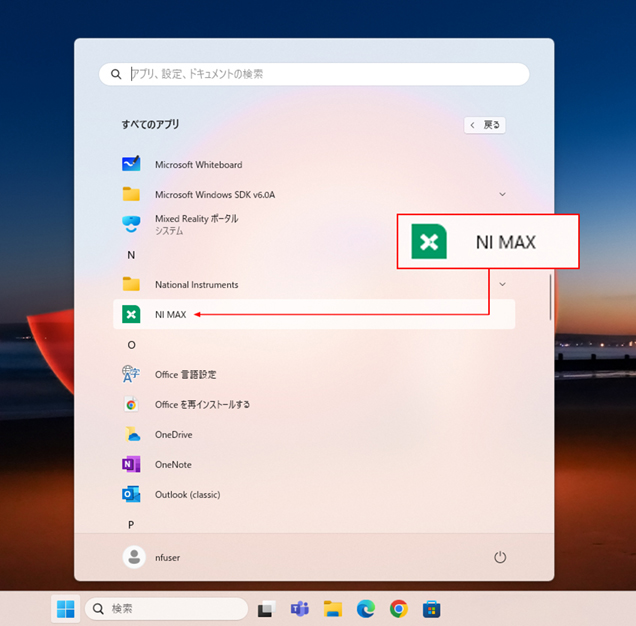Image resolution: width=636 pixels, height=626 pixels.
Task: Open Office language settings app
Action: click(185, 375)
